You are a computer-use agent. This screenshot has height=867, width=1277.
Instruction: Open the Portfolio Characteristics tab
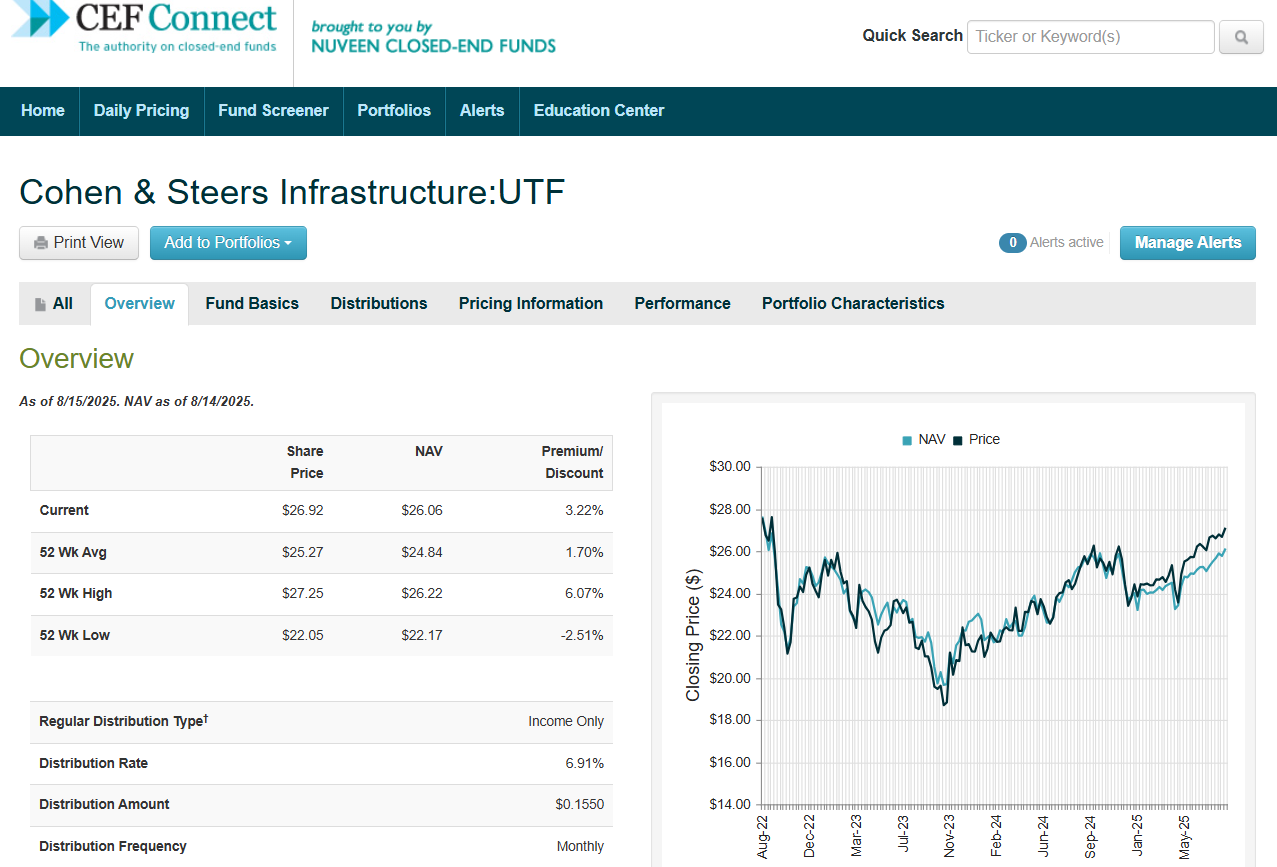pyautogui.click(x=853, y=304)
